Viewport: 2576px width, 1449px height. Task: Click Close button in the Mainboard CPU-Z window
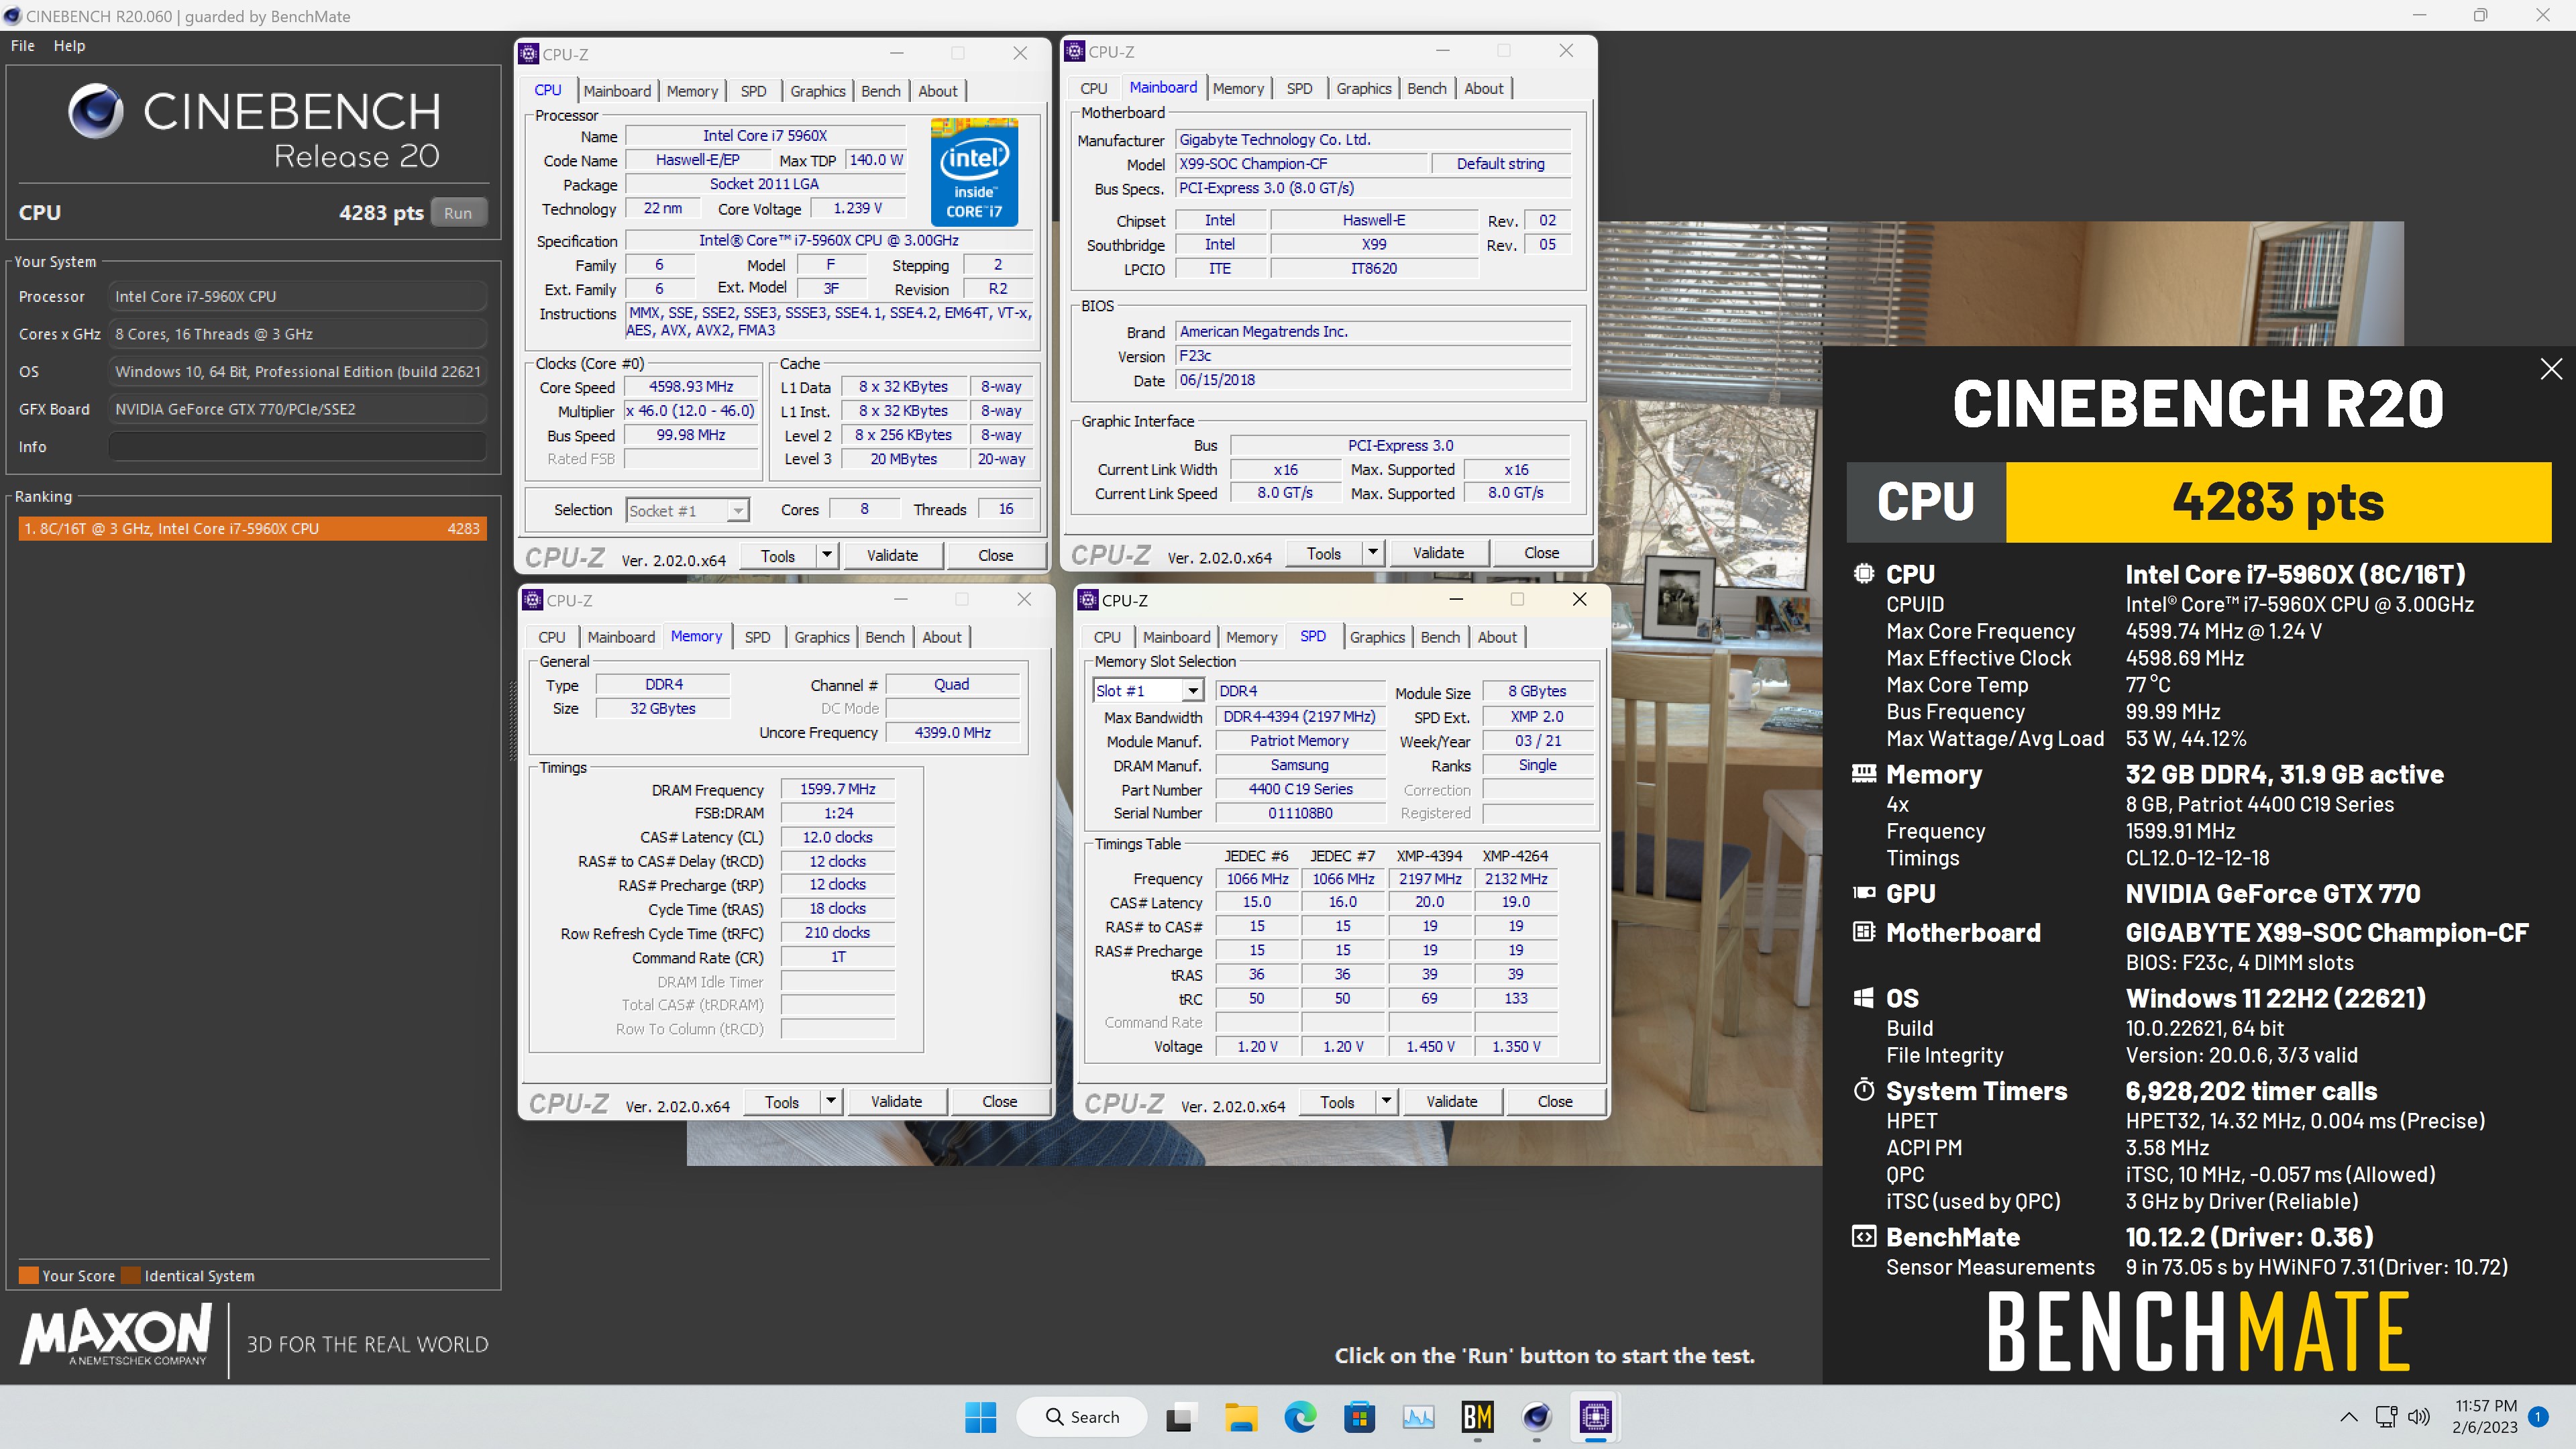click(1541, 553)
